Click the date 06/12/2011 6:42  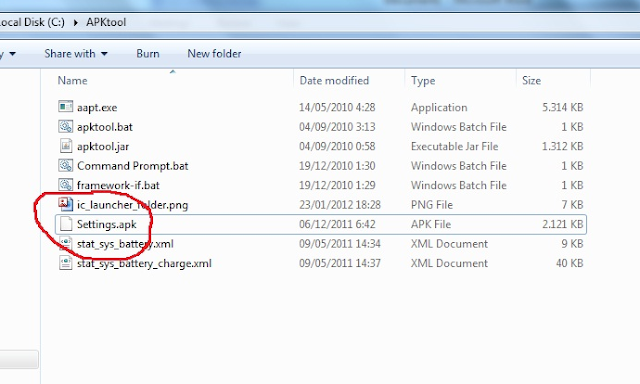click(337, 224)
